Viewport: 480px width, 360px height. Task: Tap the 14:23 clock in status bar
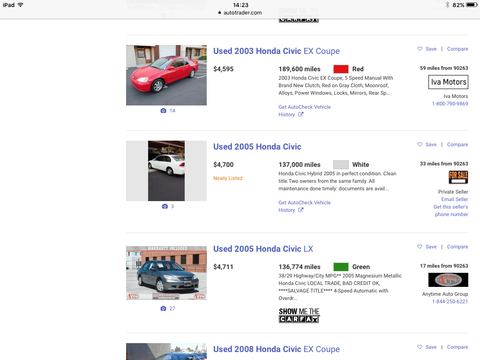point(241,5)
